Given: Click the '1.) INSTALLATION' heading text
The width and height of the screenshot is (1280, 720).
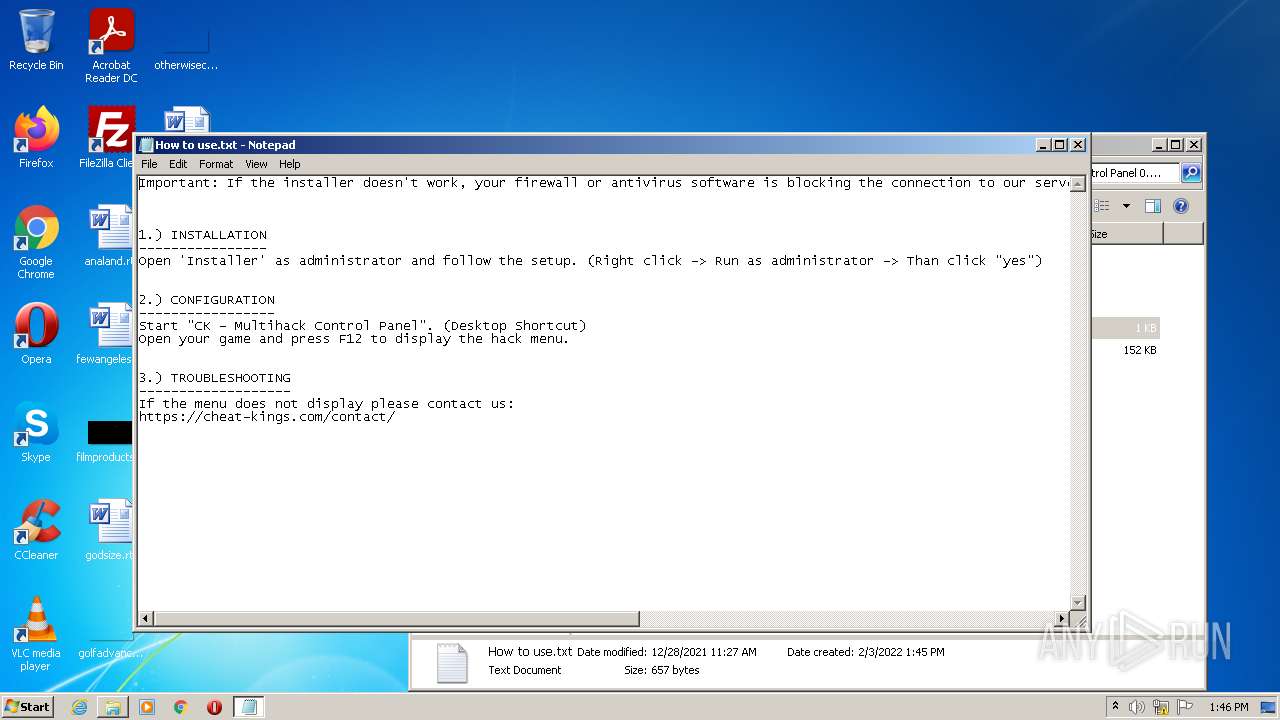Looking at the screenshot, I should (x=202, y=235).
